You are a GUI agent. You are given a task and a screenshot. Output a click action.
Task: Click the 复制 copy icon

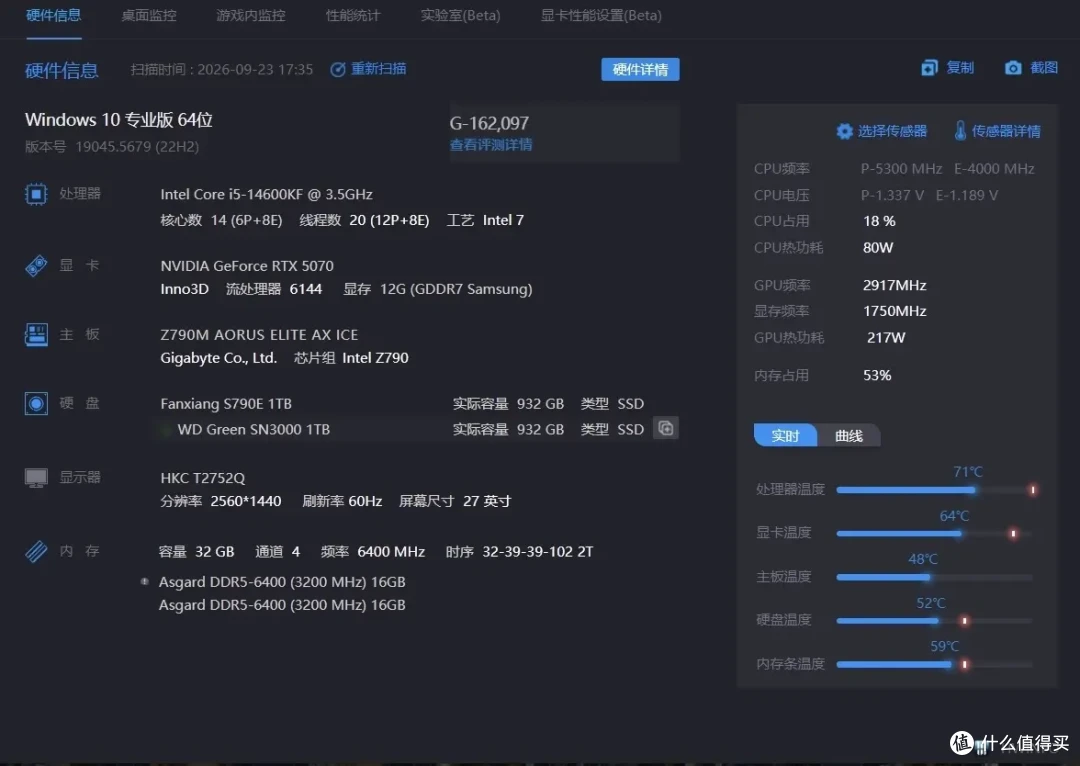pos(929,68)
